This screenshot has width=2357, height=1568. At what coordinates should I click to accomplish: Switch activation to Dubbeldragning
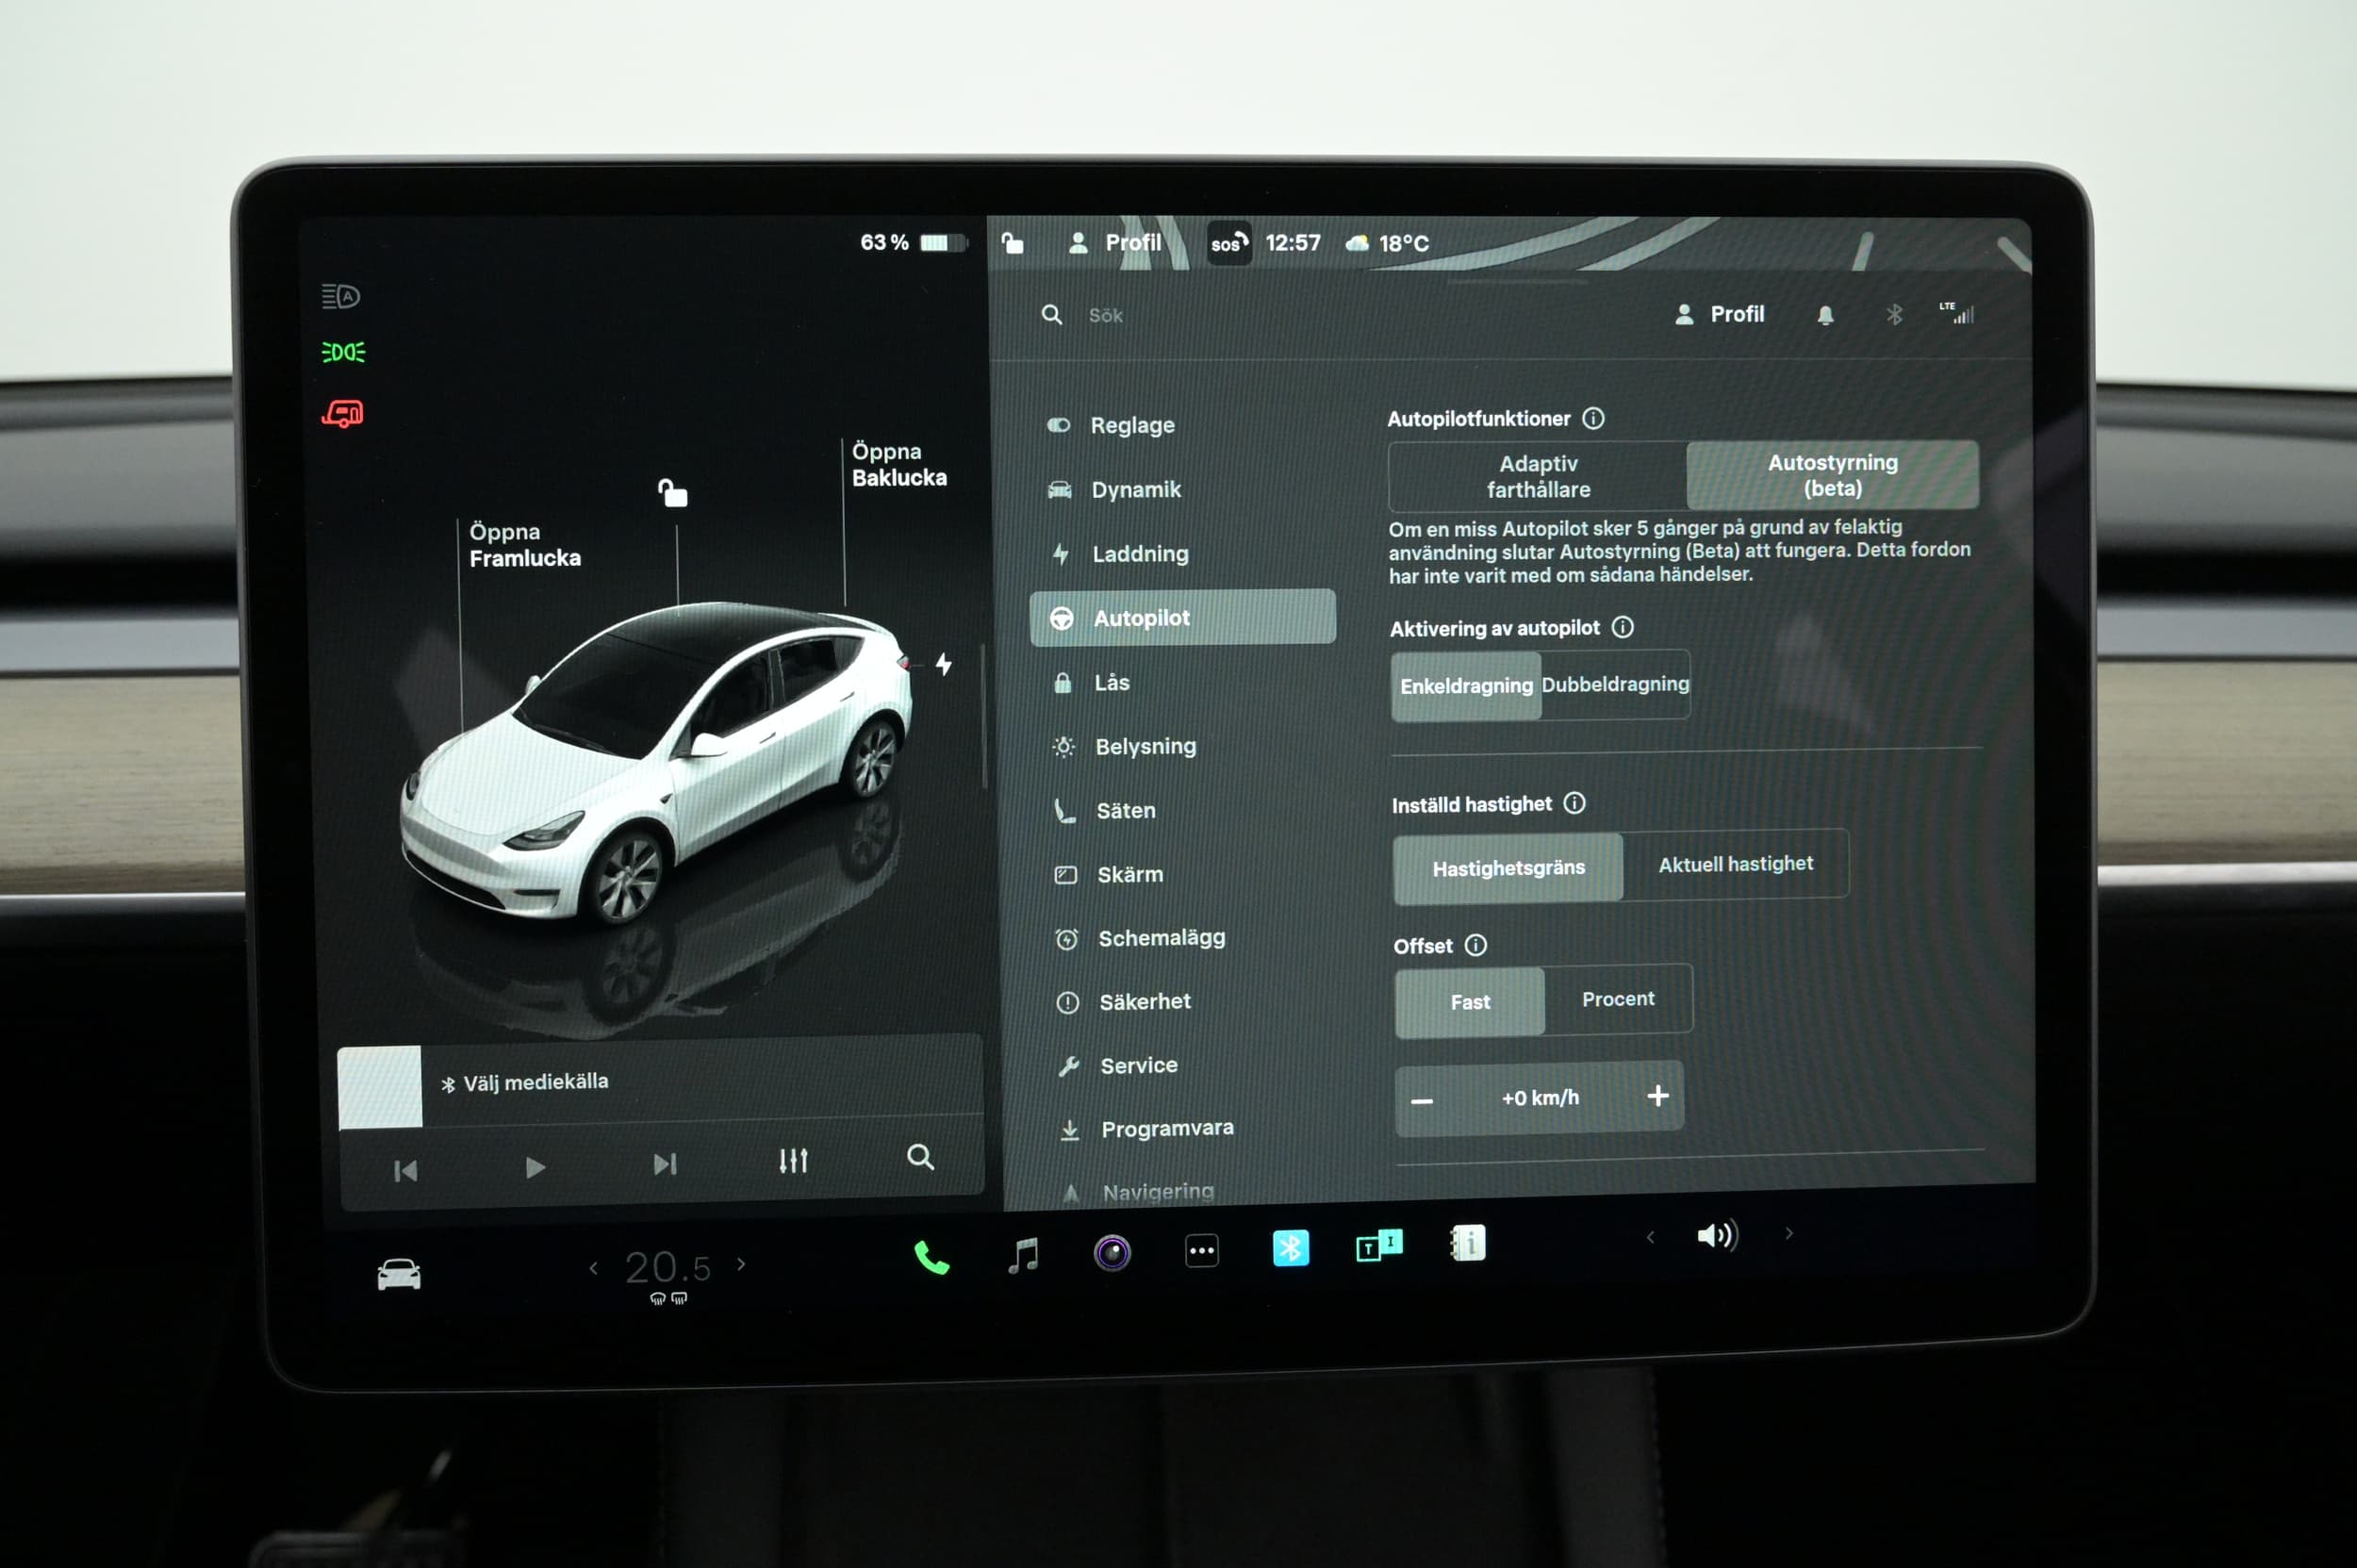1614,685
